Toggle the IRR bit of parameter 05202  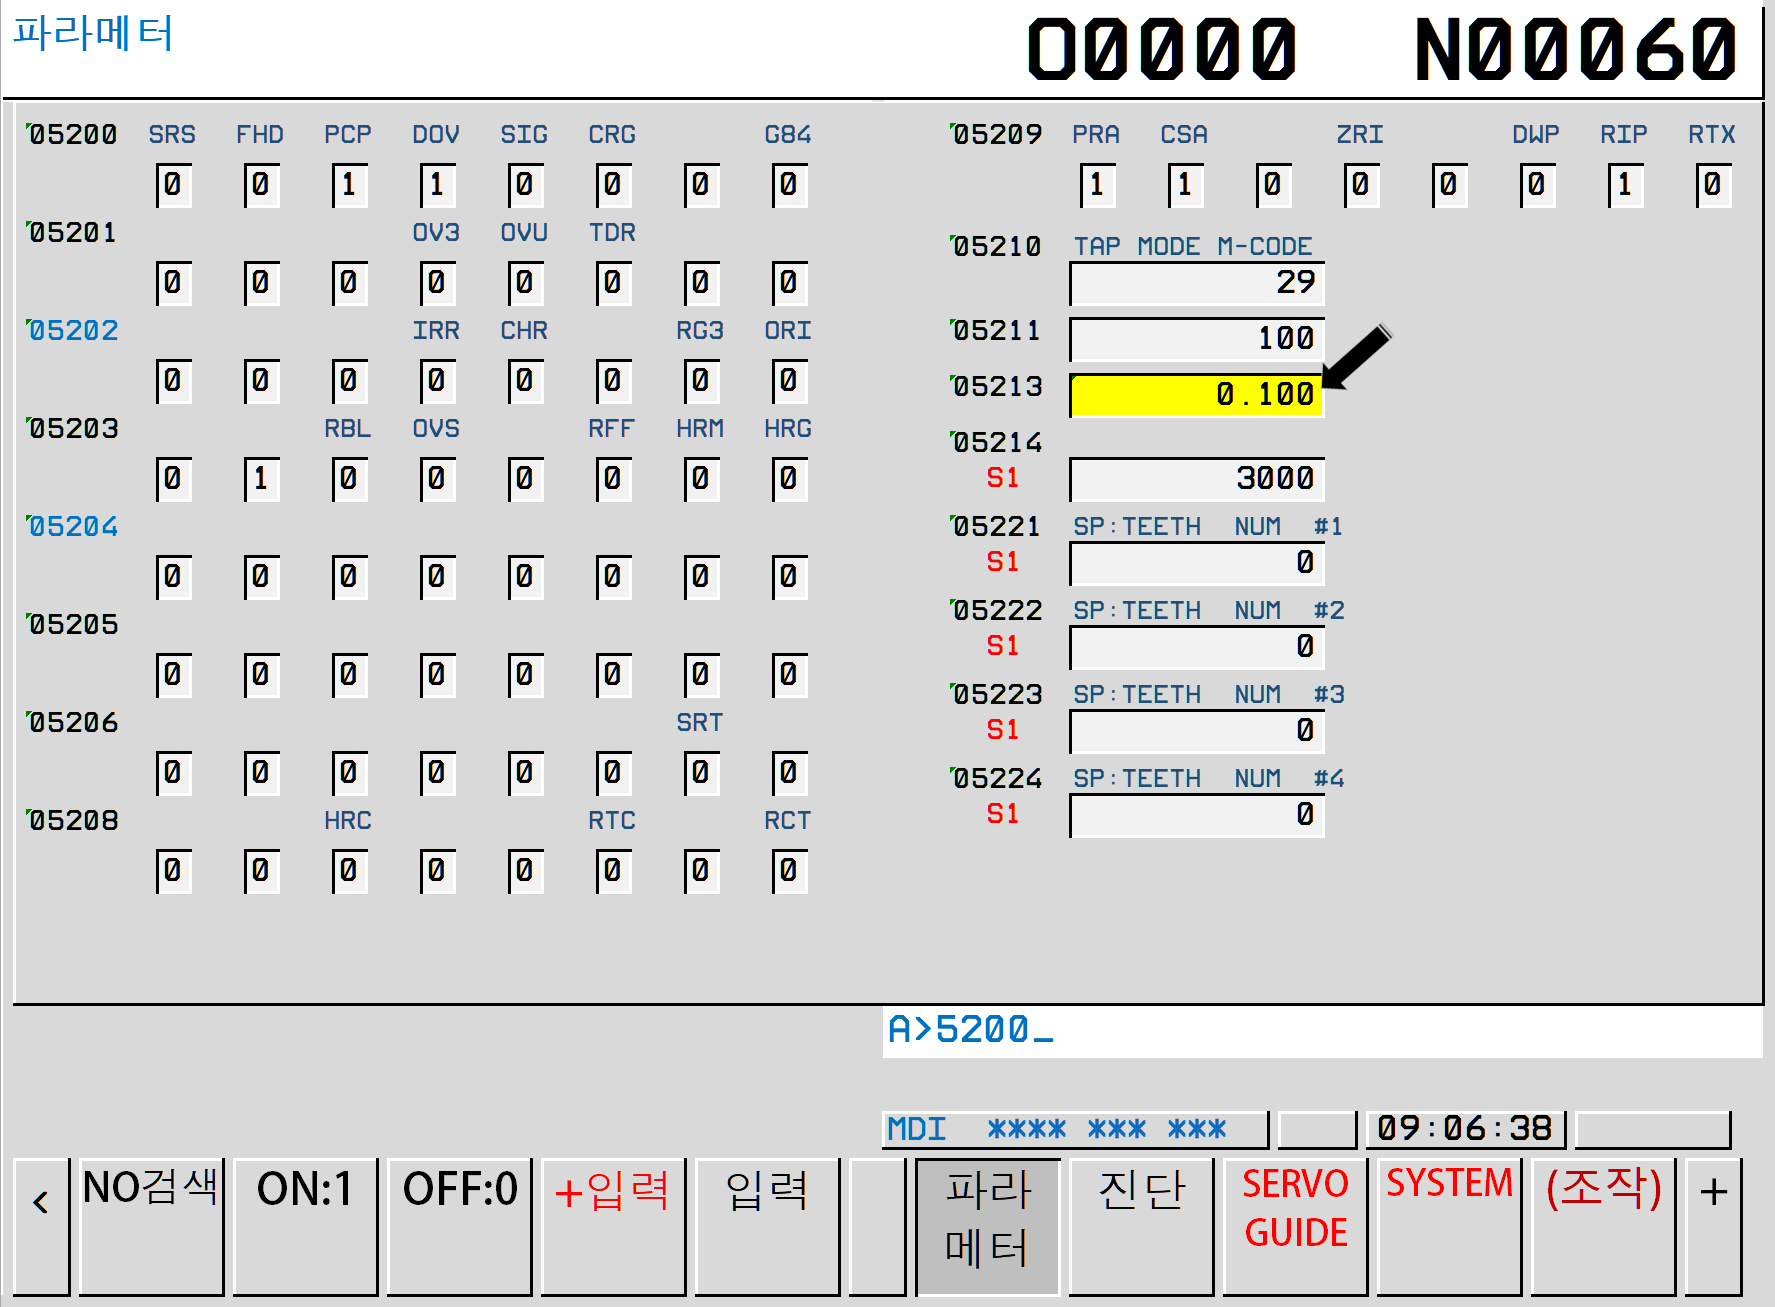pyautogui.click(x=437, y=381)
